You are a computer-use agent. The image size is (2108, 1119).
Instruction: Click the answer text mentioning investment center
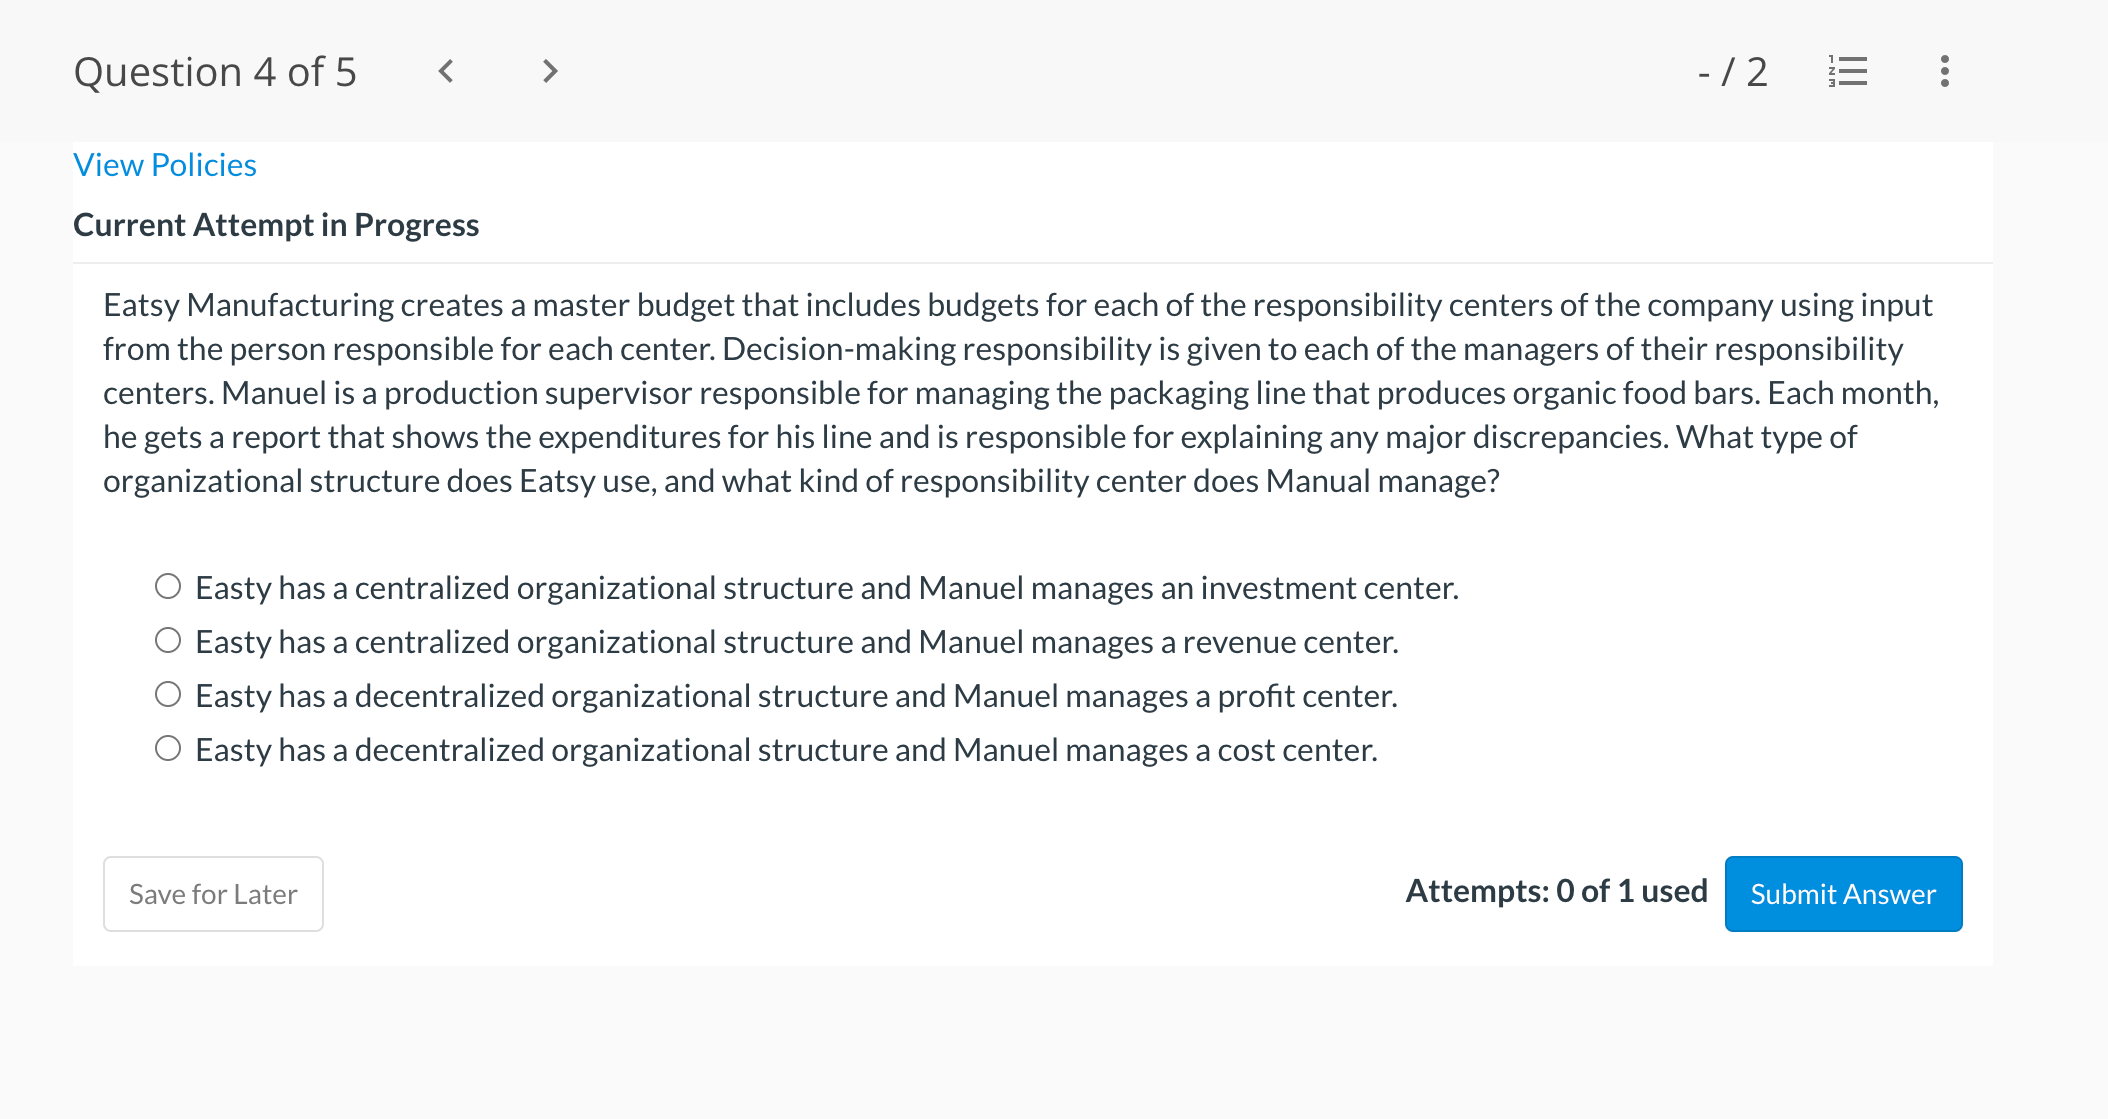pyautogui.click(x=826, y=588)
